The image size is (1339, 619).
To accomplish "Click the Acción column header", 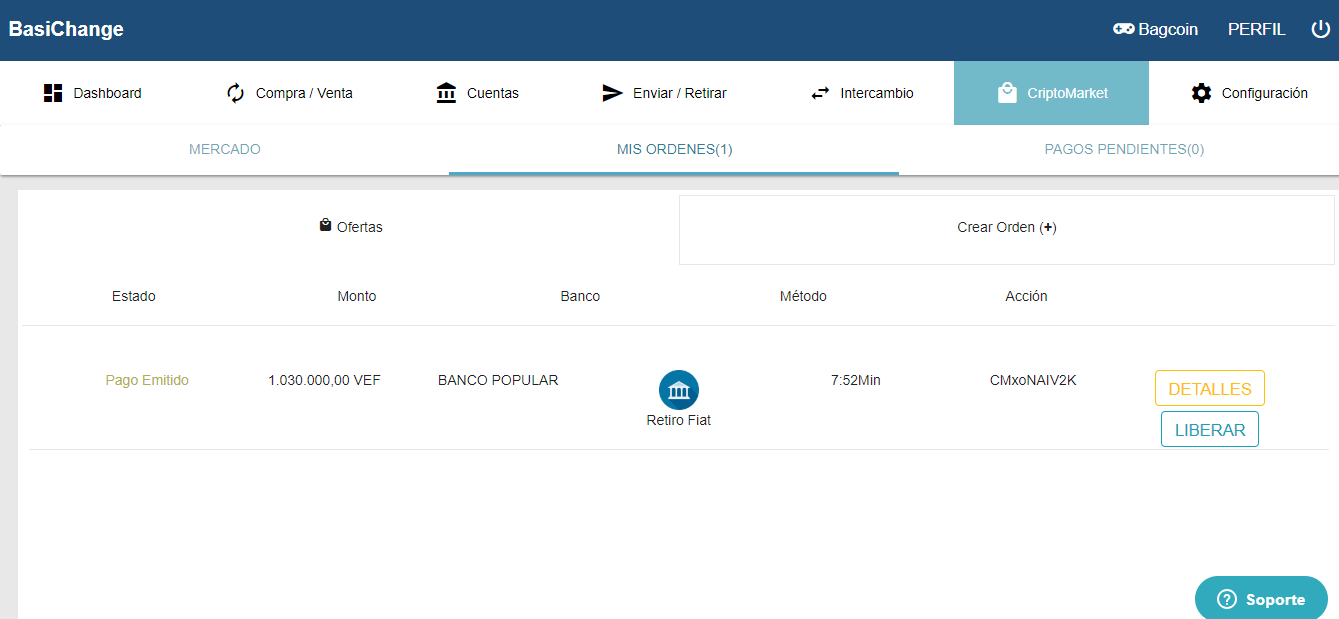I will pyautogui.click(x=1026, y=296).
